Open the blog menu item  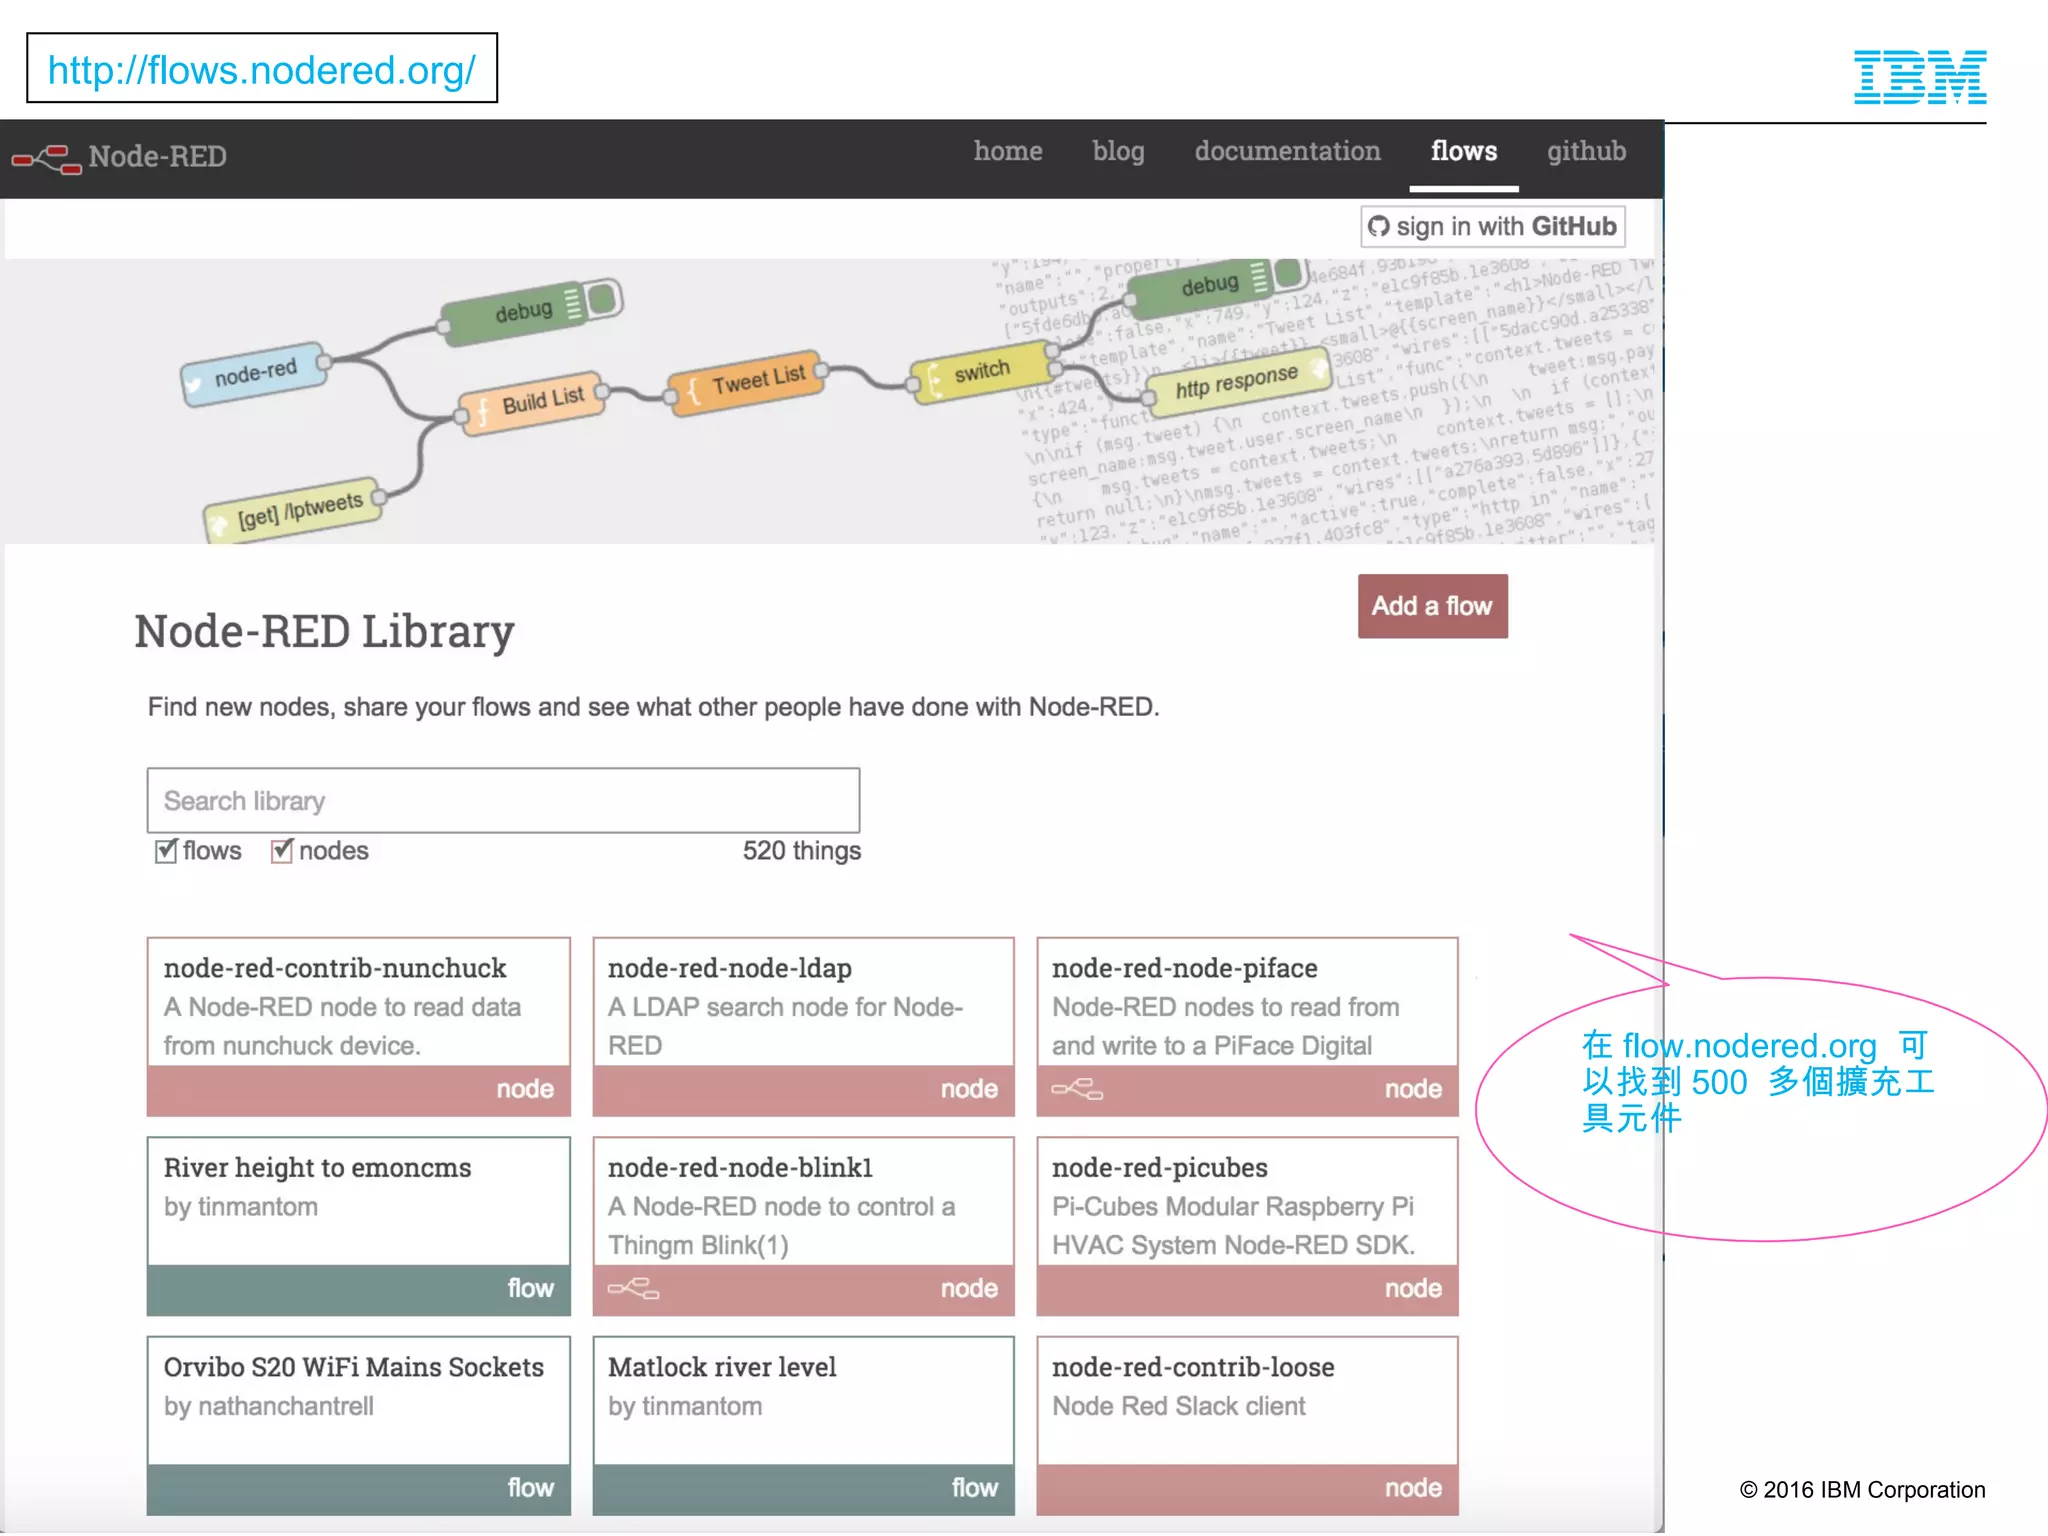tap(1118, 151)
